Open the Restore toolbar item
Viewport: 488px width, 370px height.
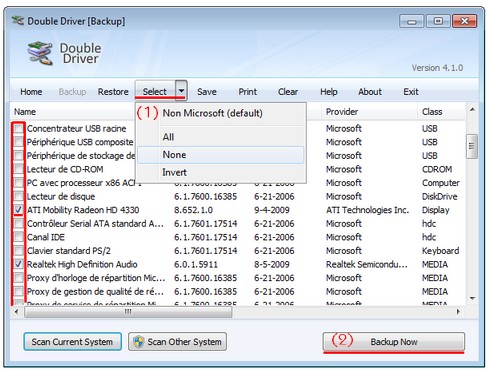click(x=113, y=92)
